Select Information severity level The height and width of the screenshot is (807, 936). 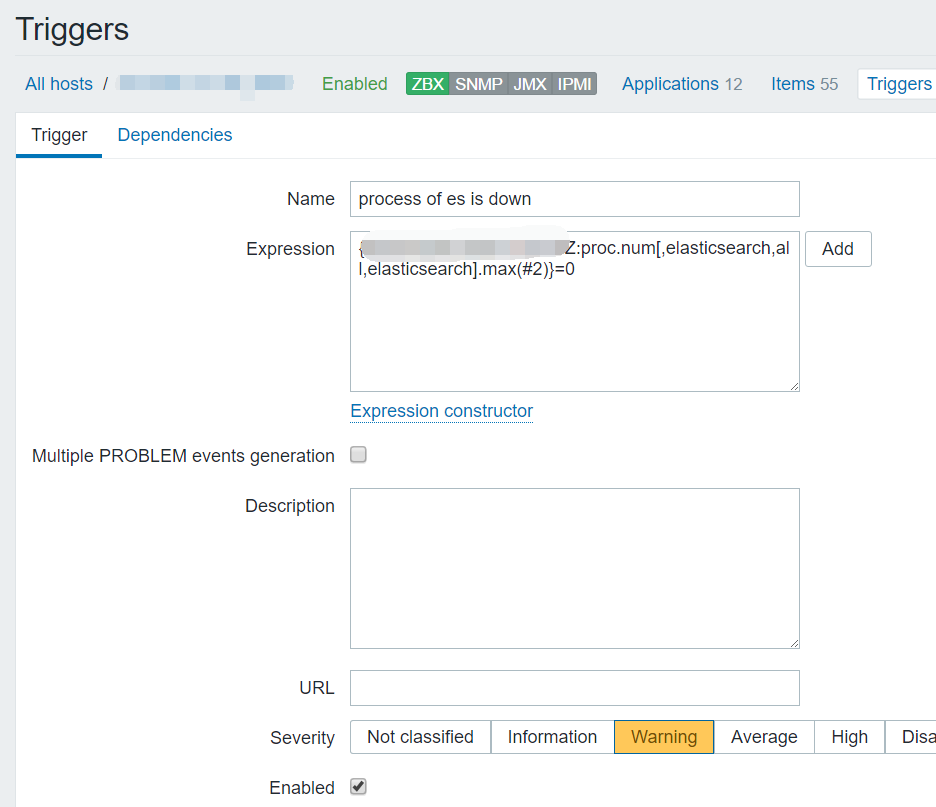coord(552,737)
